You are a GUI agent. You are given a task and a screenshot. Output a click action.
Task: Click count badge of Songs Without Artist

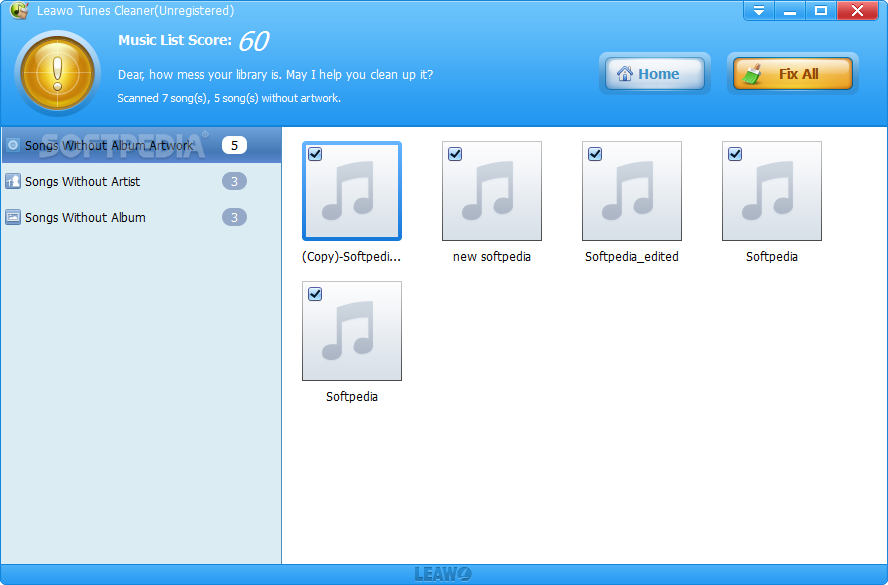point(234,181)
